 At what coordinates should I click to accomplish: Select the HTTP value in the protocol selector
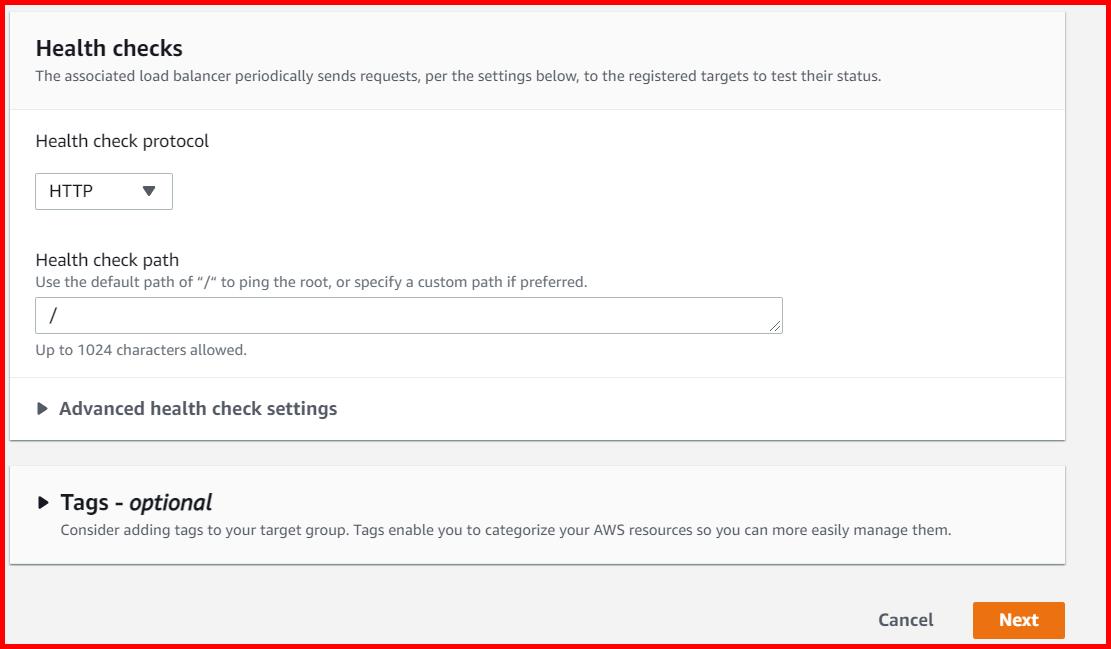(x=72, y=190)
